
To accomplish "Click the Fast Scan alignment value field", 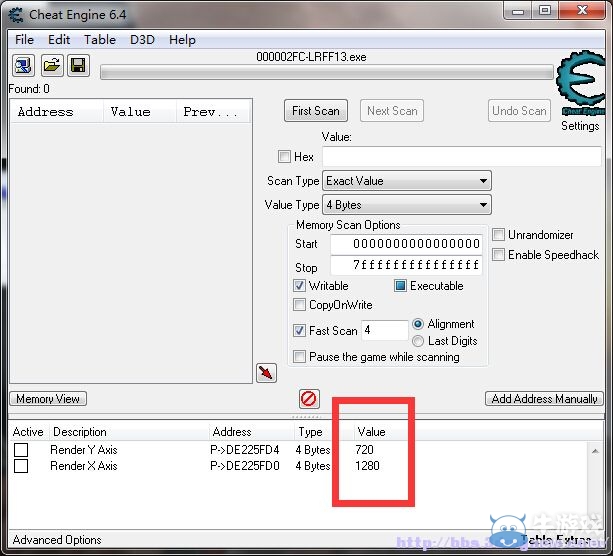I will (x=385, y=330).
